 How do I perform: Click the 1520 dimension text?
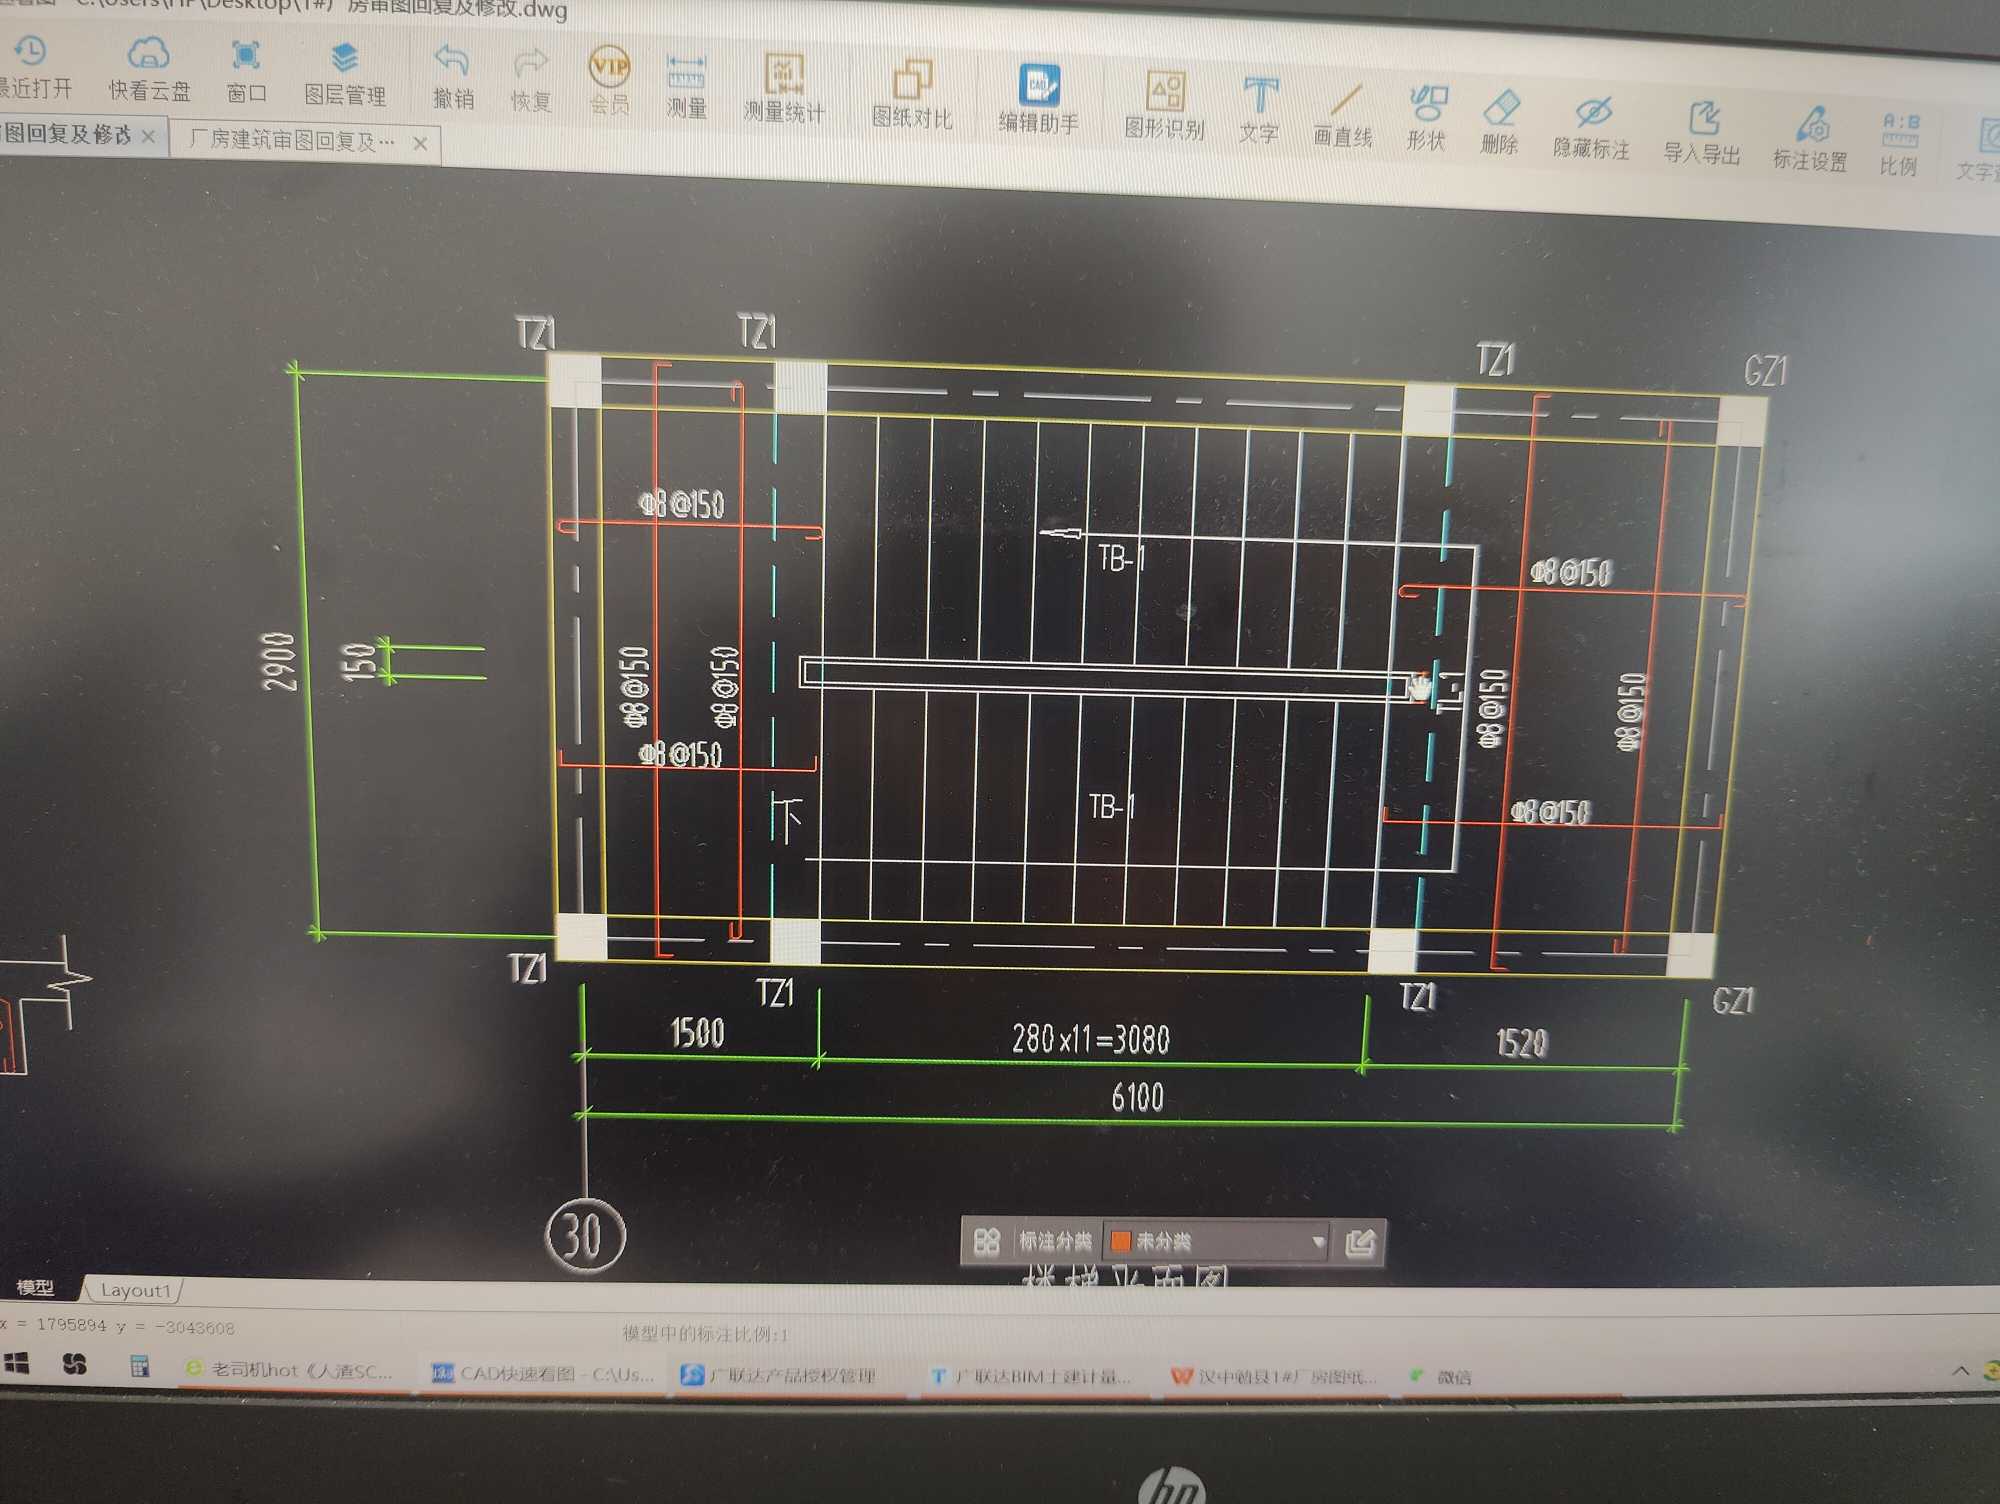[x=1521, y=1044]
